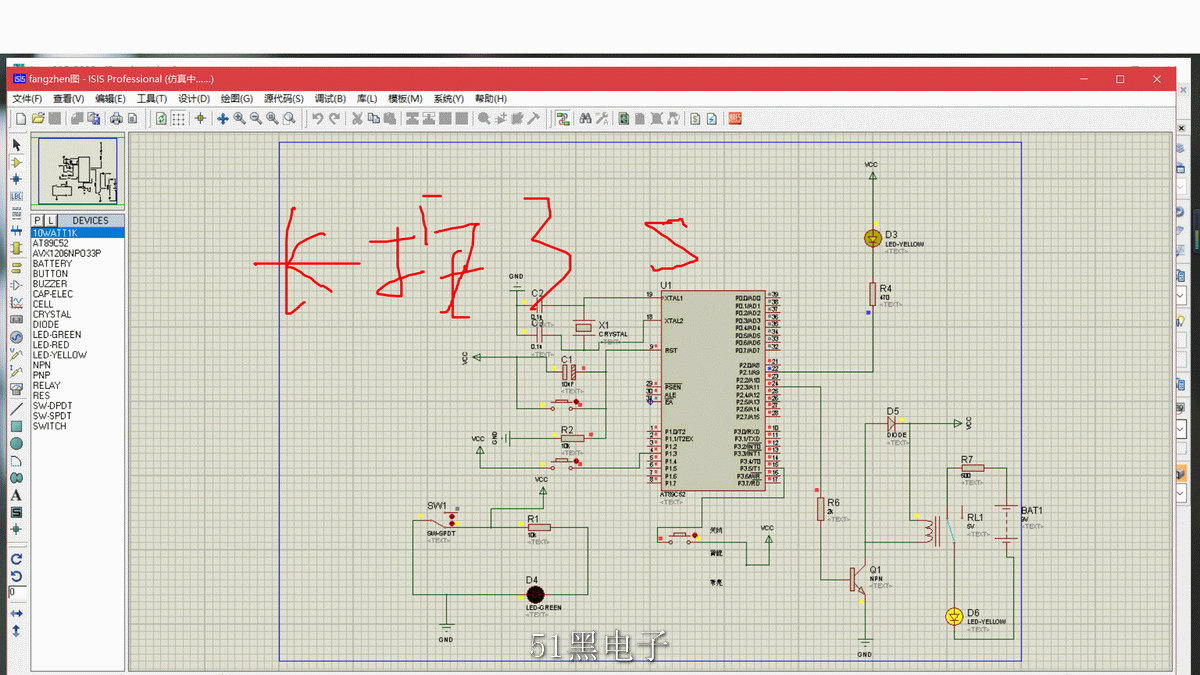This screenshot has height=675, width=1200.
Task: Click the open file folder icon
Action: coord(37,119)
